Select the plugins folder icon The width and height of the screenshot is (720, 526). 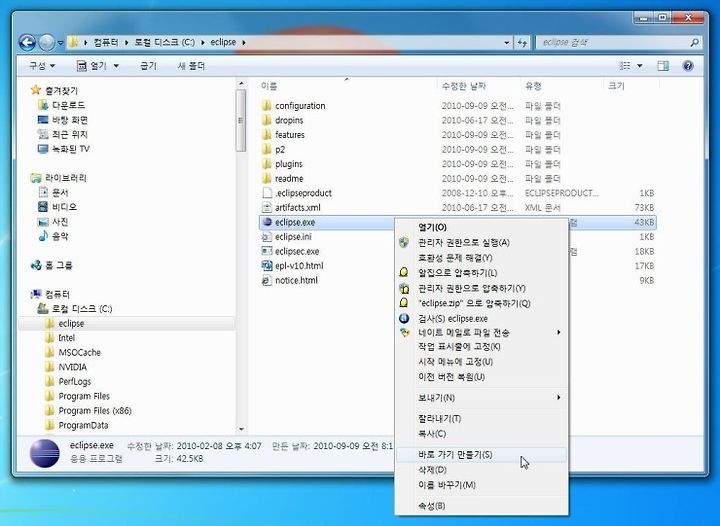click(267, 164)
